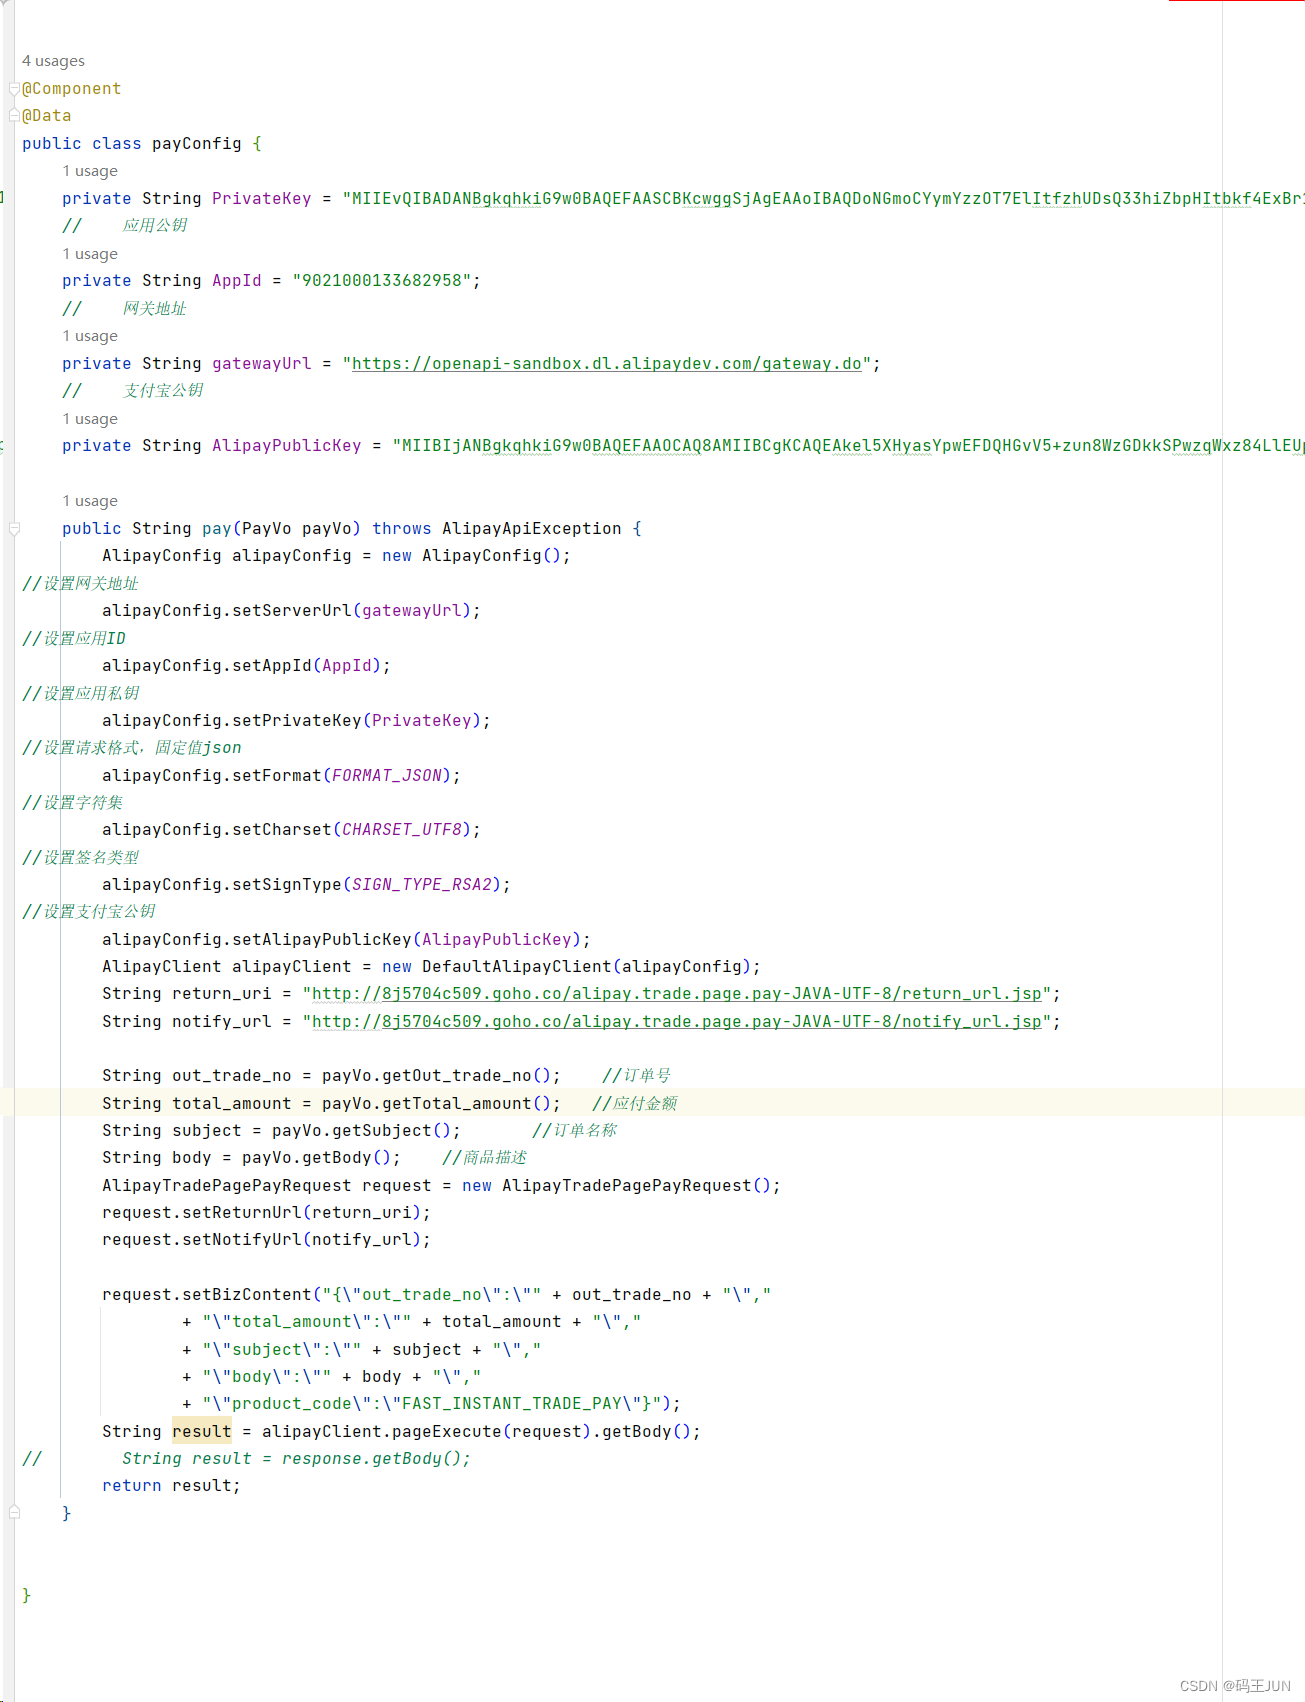Open the notify_url.jsp URL string
Screen dimensions: 1305x1702
[x=677, y=1022]
